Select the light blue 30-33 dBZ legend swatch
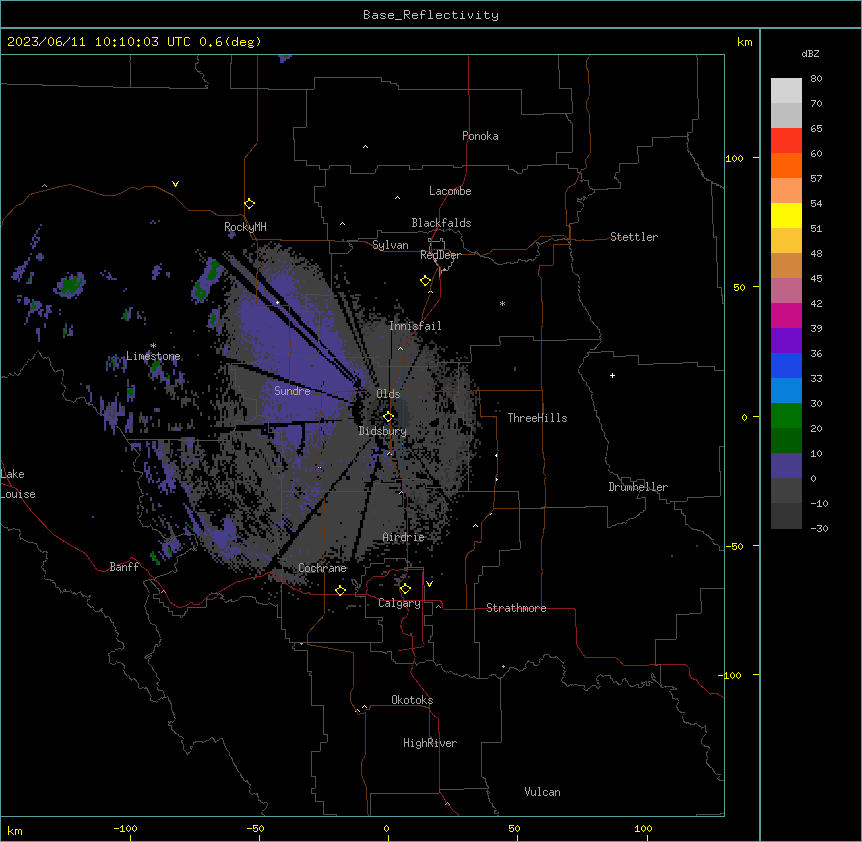The image size is (862, 842). (x=786, y=391)
